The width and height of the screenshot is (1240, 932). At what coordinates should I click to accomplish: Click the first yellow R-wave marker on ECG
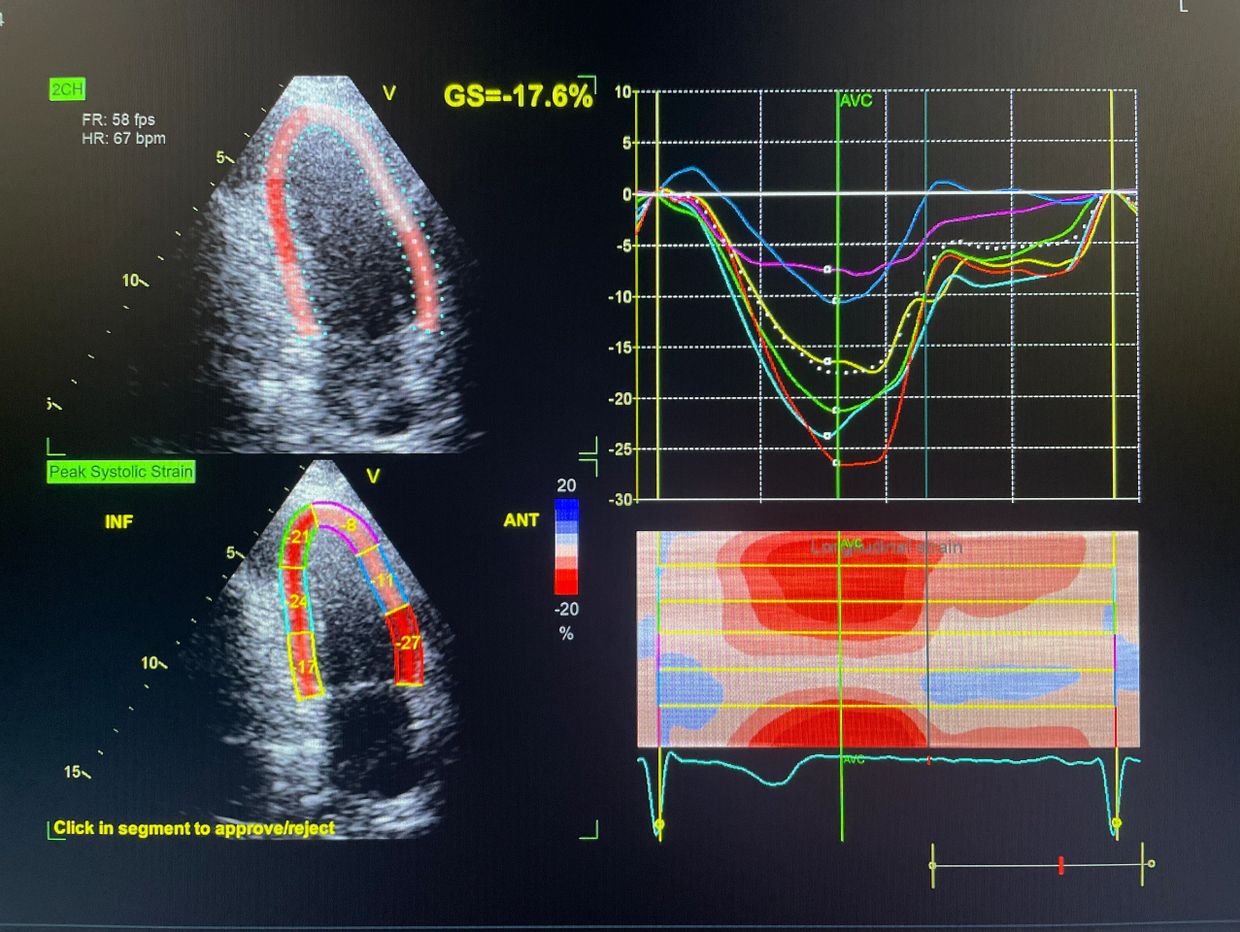659,823
